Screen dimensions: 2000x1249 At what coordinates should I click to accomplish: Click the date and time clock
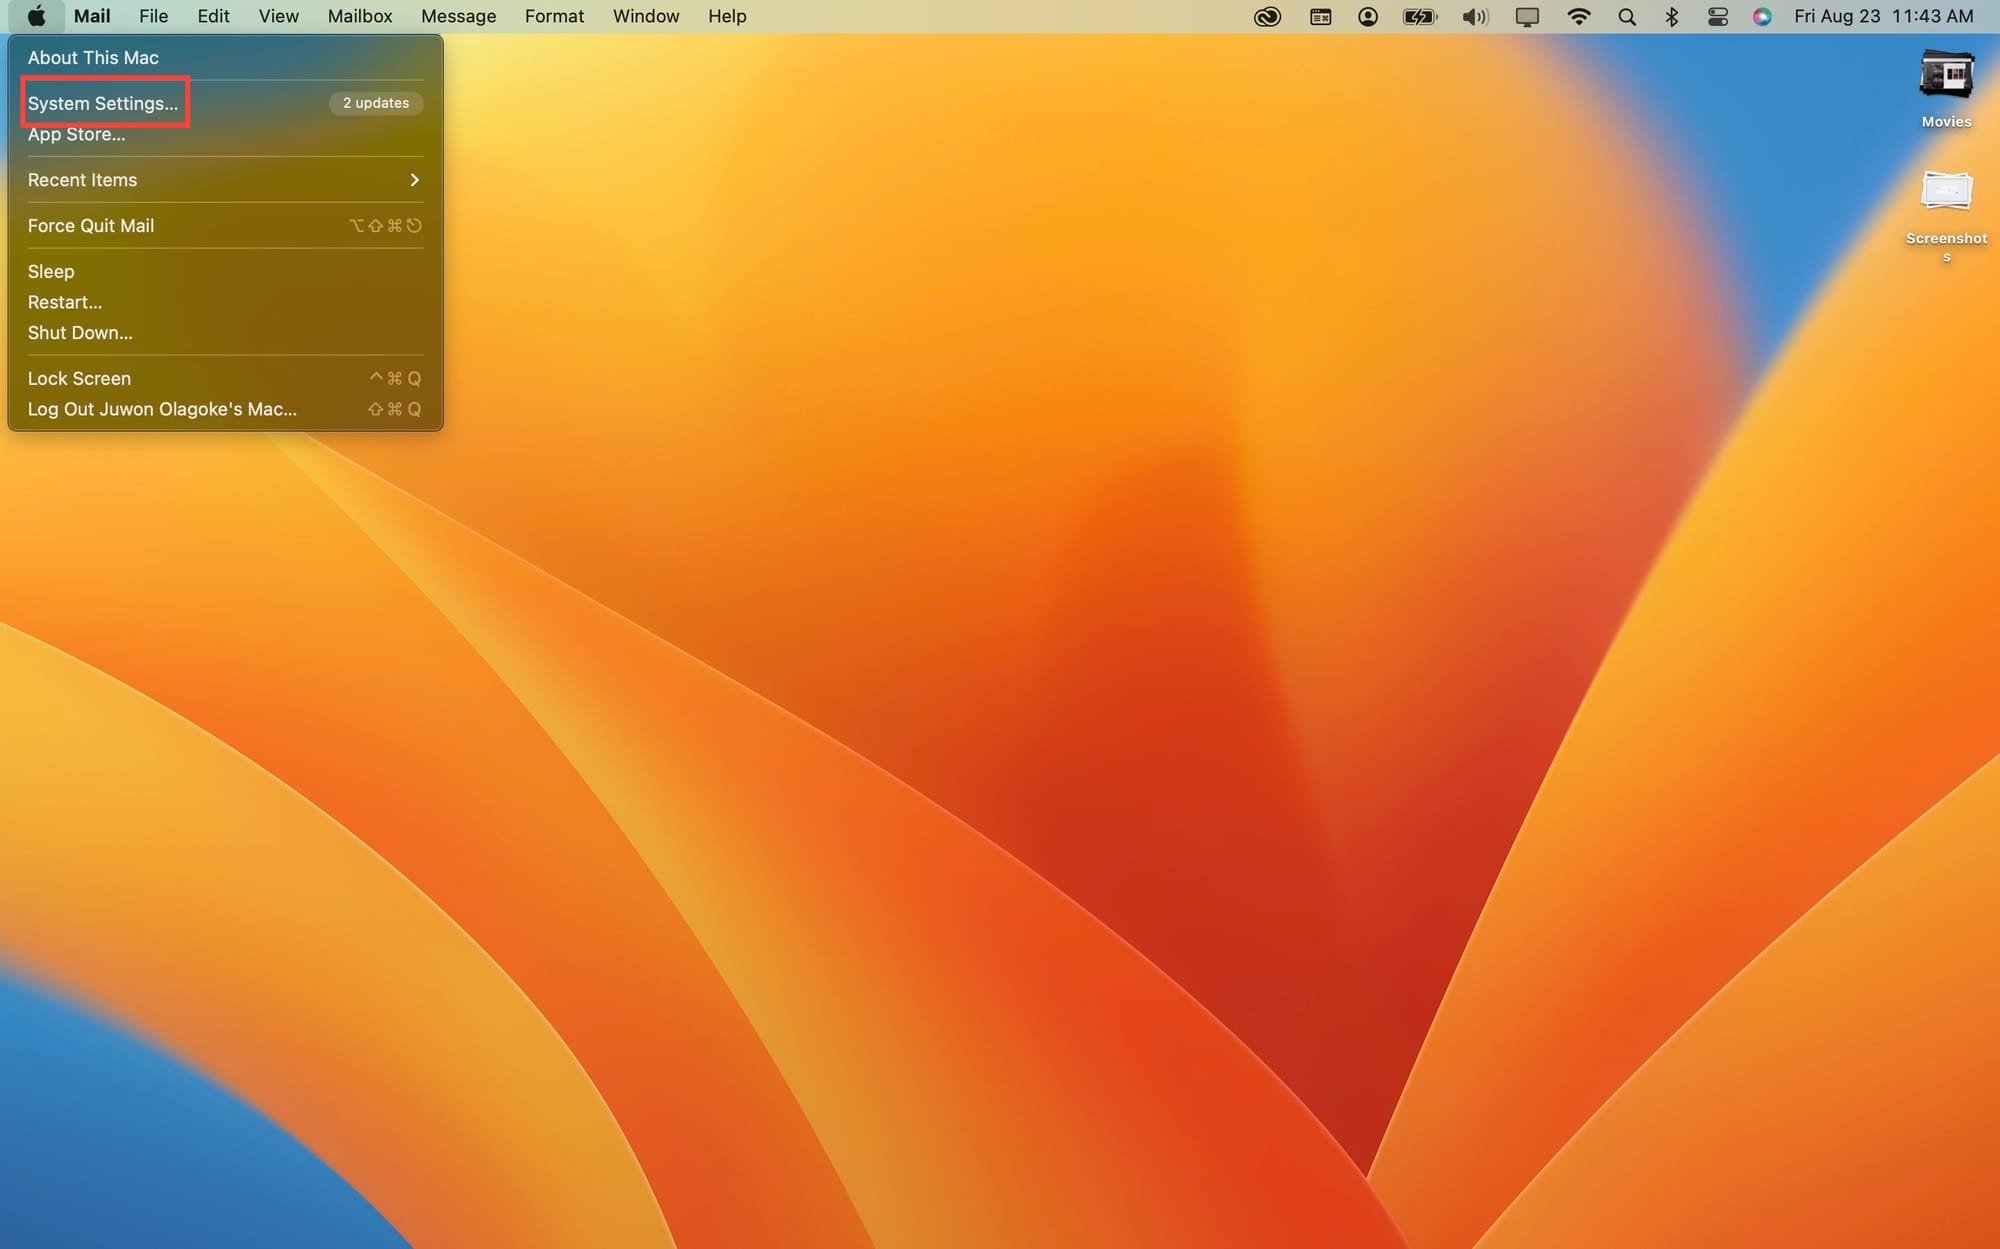pyautogui.click(x=1883, y=16)
